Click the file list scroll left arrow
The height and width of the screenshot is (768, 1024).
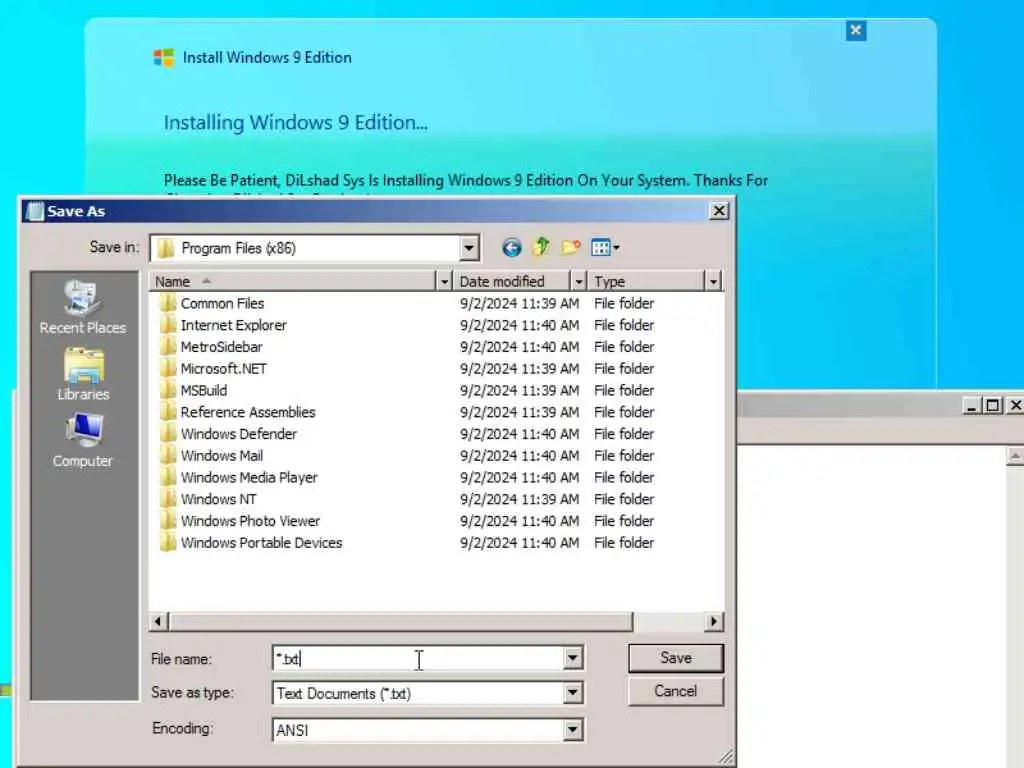[x=158, y=622]
